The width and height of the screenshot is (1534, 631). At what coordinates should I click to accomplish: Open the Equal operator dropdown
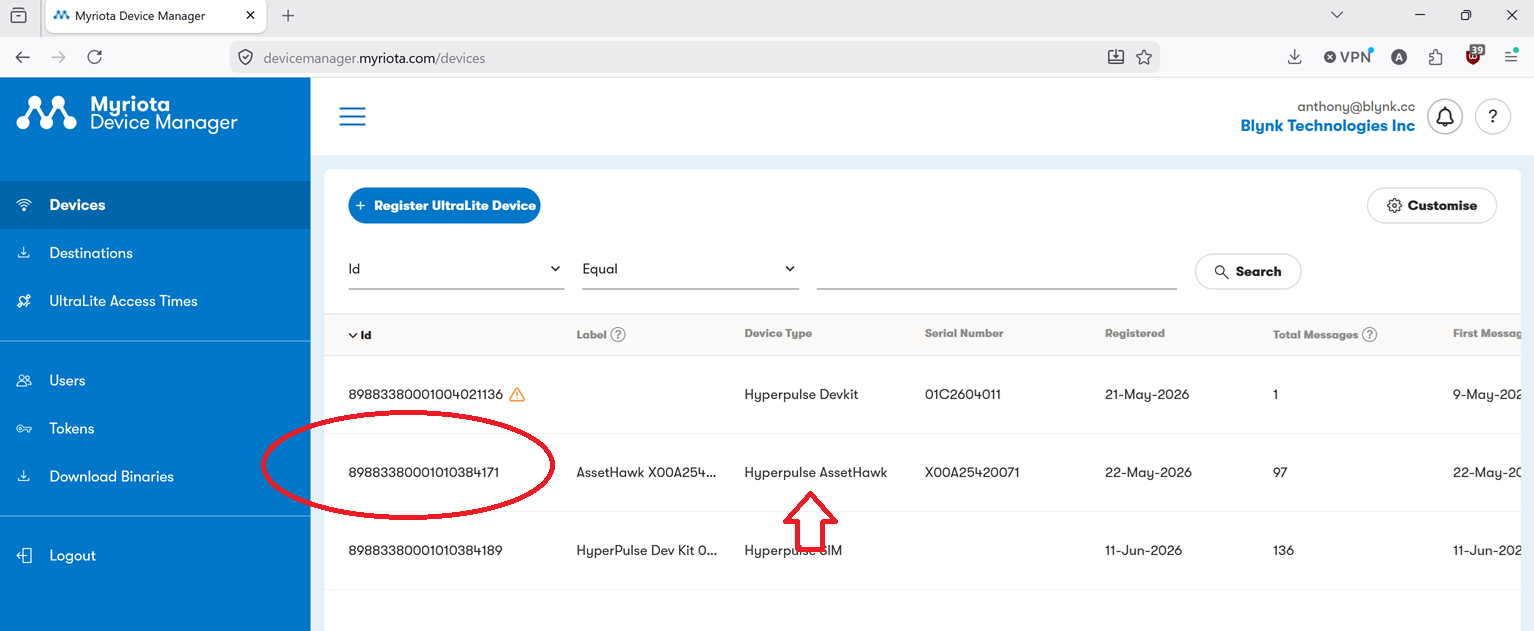pos(690,269)
